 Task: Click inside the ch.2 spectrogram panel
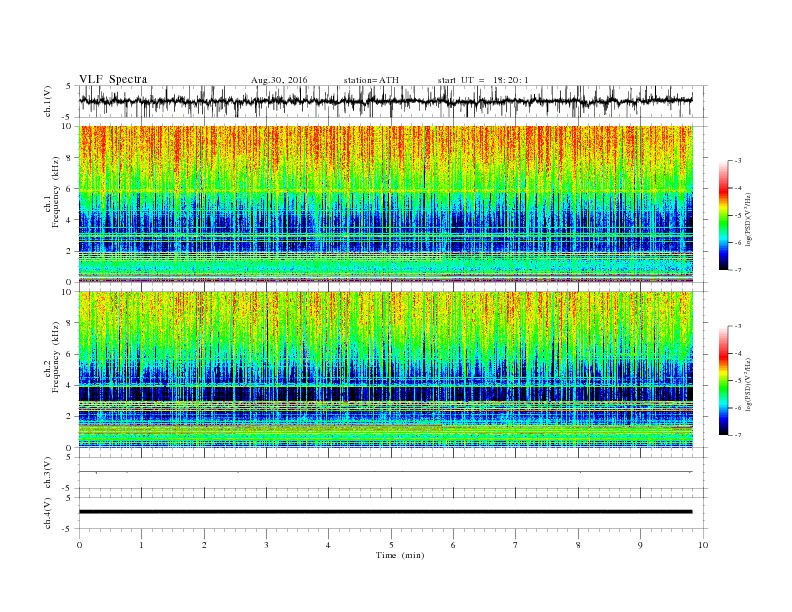click(x=385, y=369)
